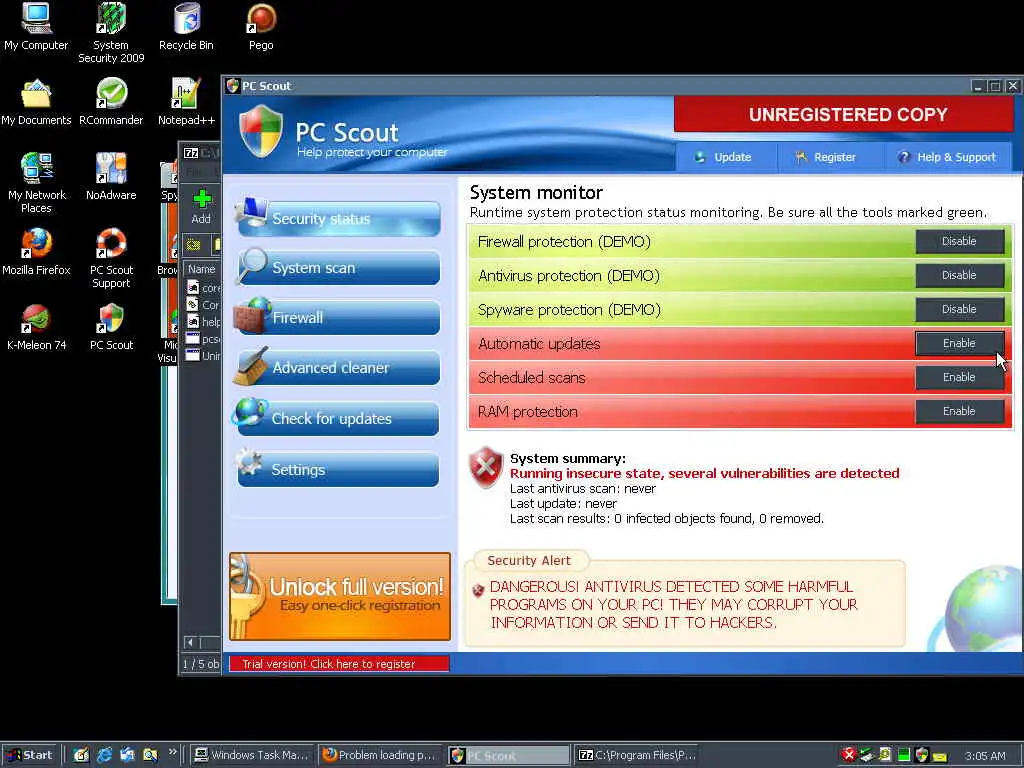This screenshot has width=1024, height=768.
Task: Click Trial version register link
Action: coord(339,664)
